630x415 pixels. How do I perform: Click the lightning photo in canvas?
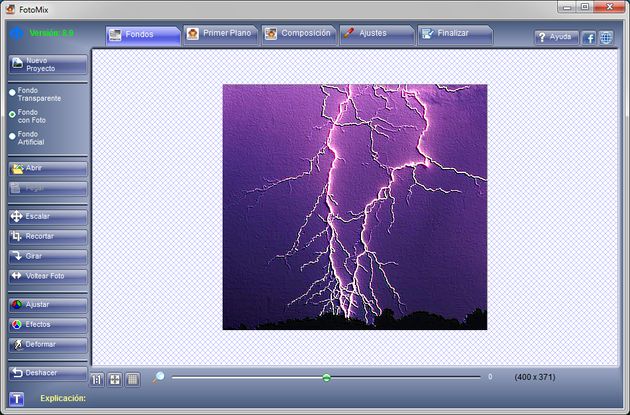pos(354,206)
